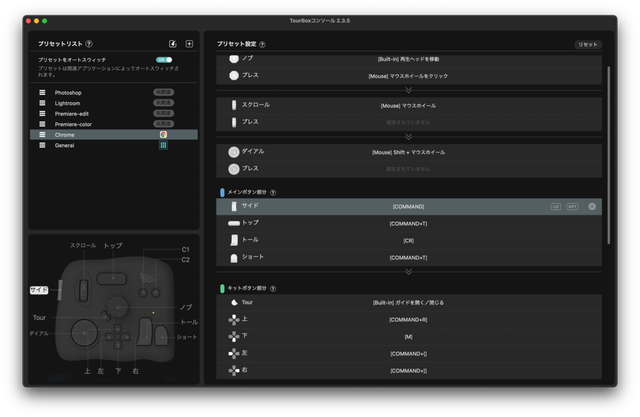Viewport: 640px width, 417px height.
Task: Toggle the プリセットをオートスウィッチ switch
Action: coord(164,60)
